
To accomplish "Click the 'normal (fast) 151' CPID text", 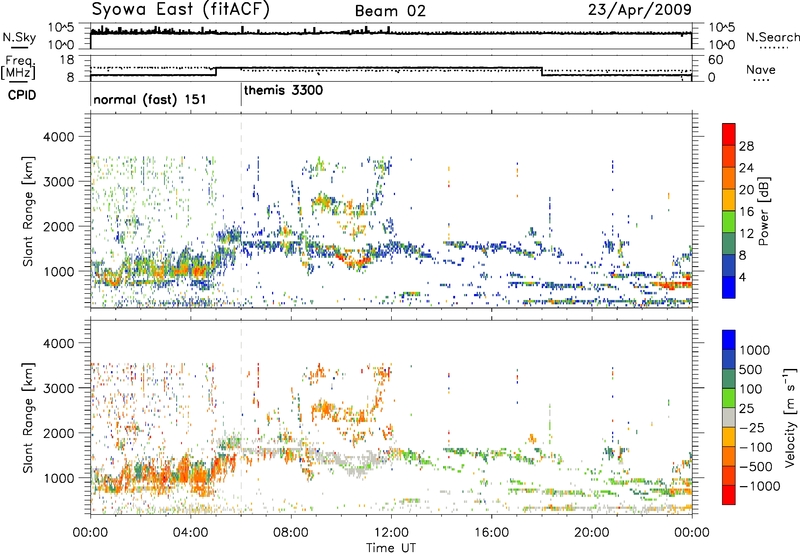I will click(x=149, y=99).
